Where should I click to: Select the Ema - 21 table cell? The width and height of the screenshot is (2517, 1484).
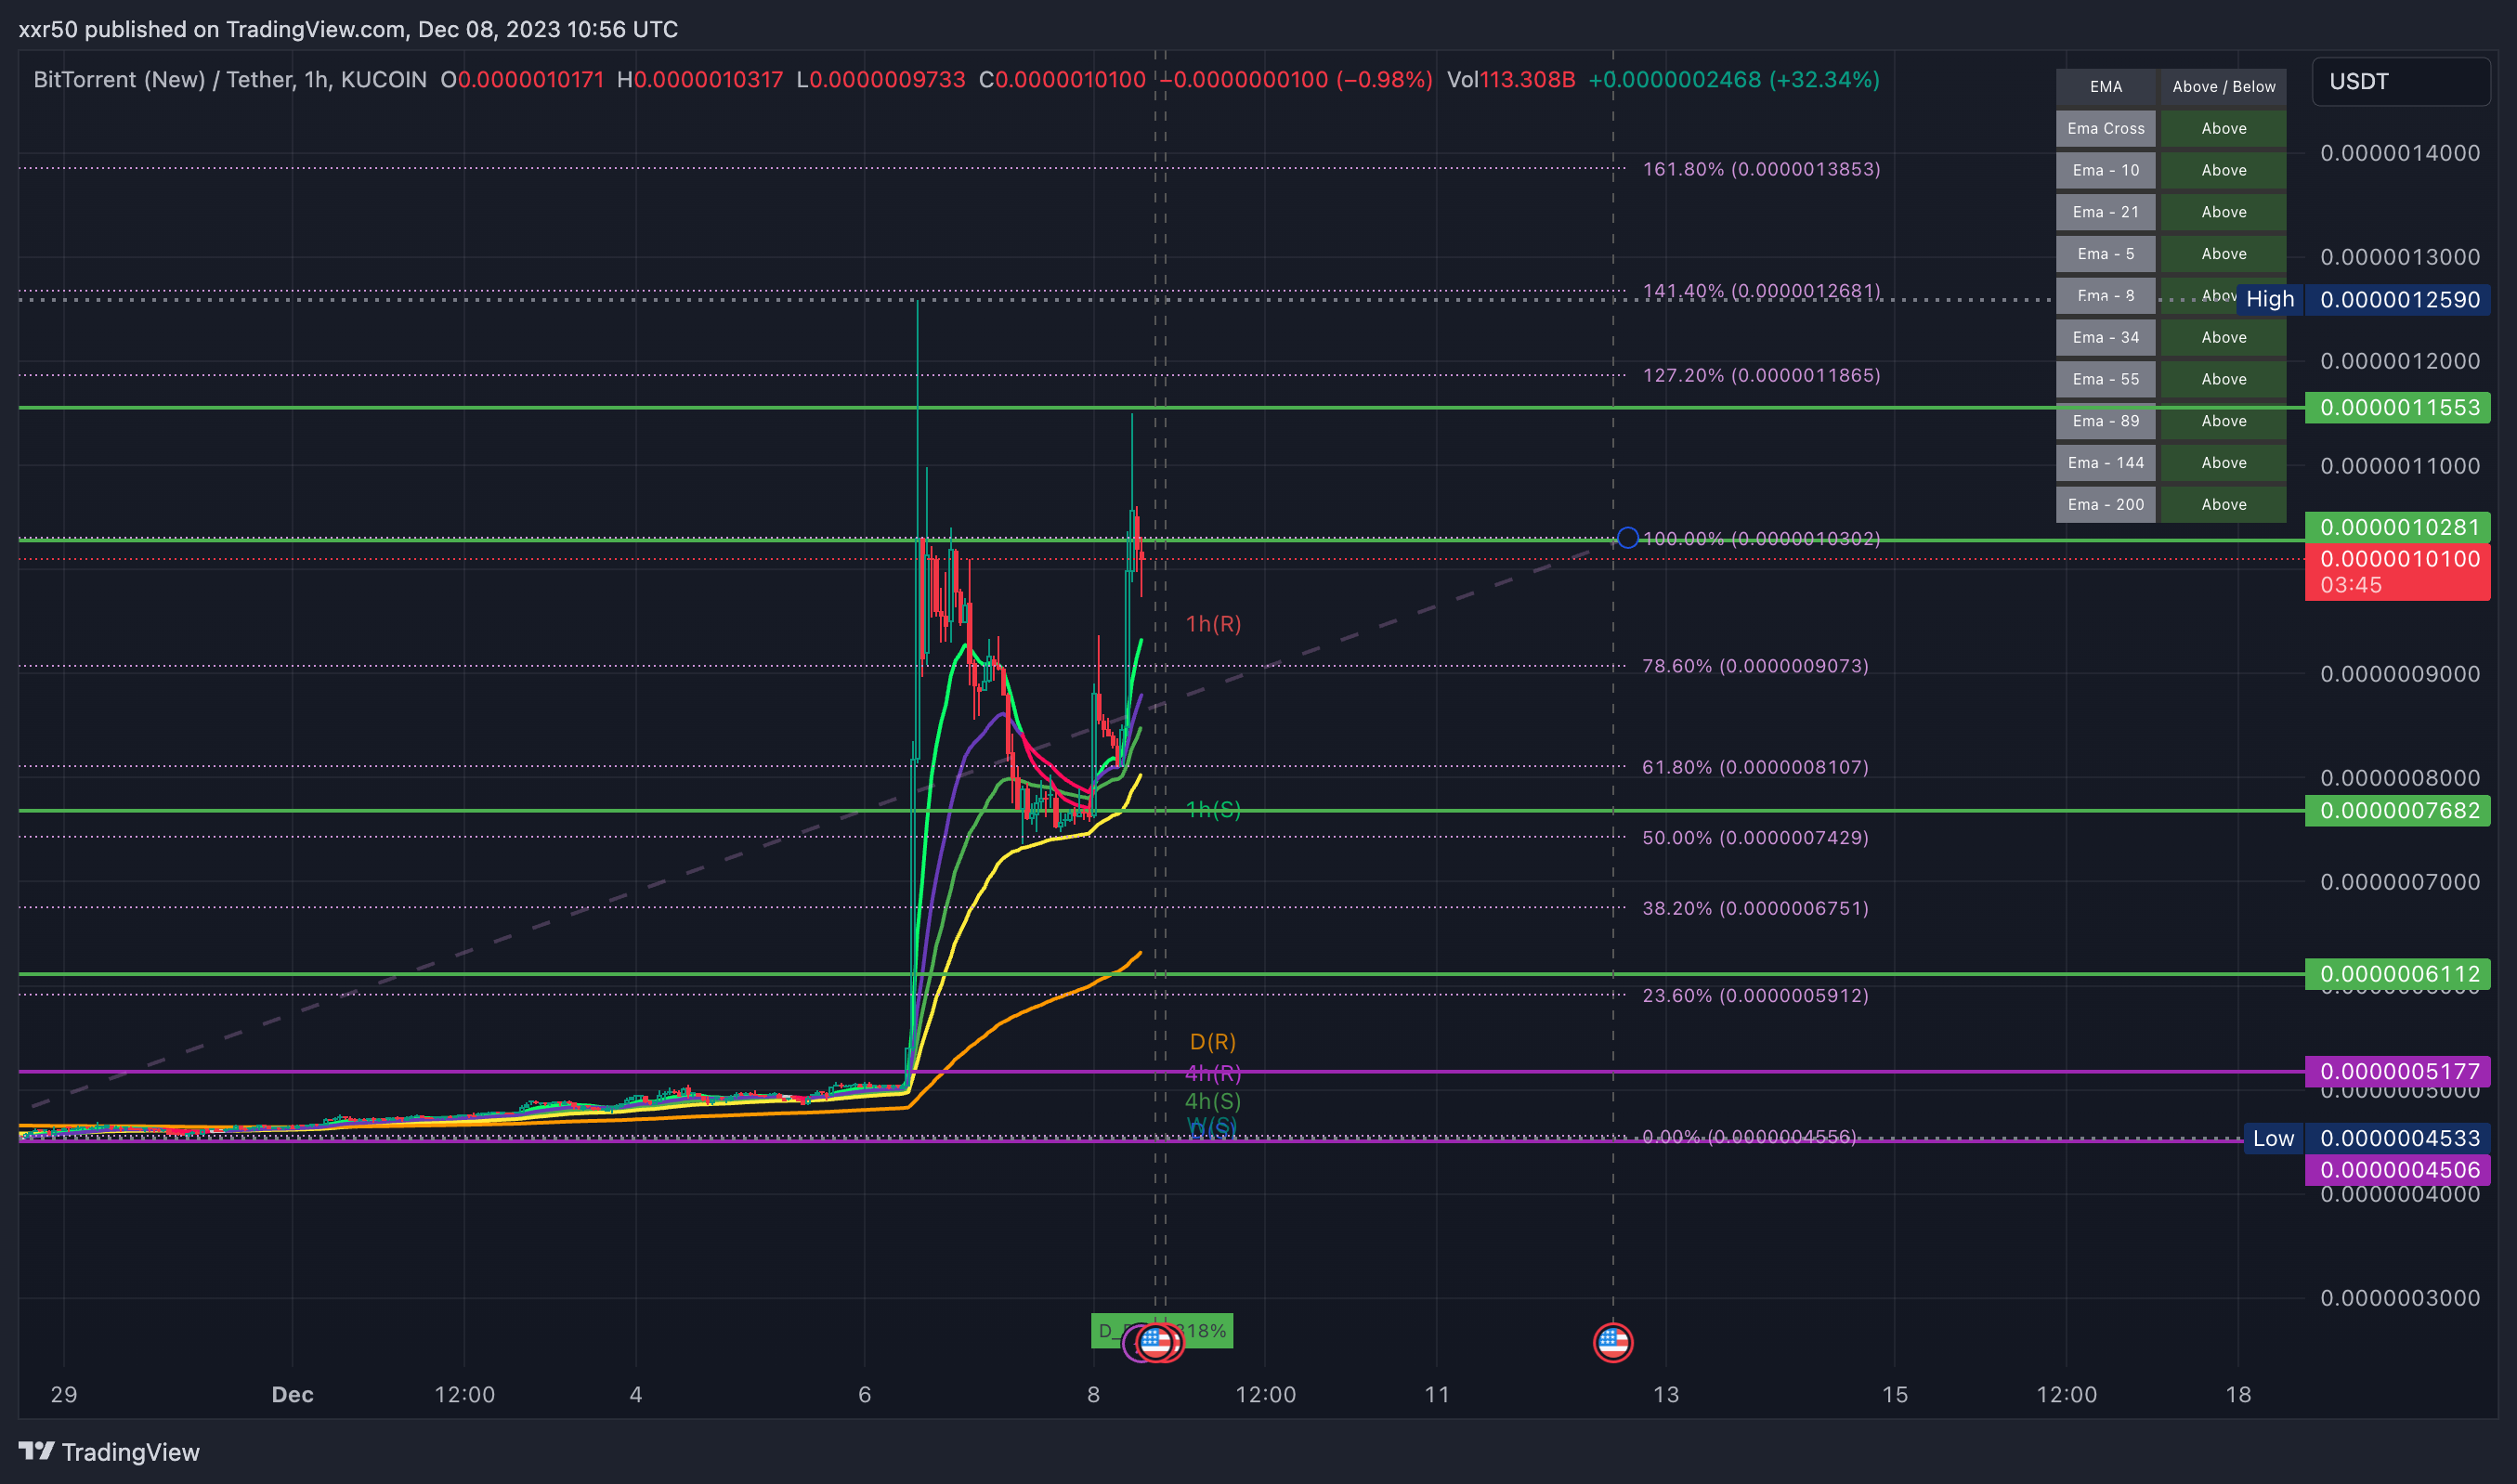click(2105, 213)
